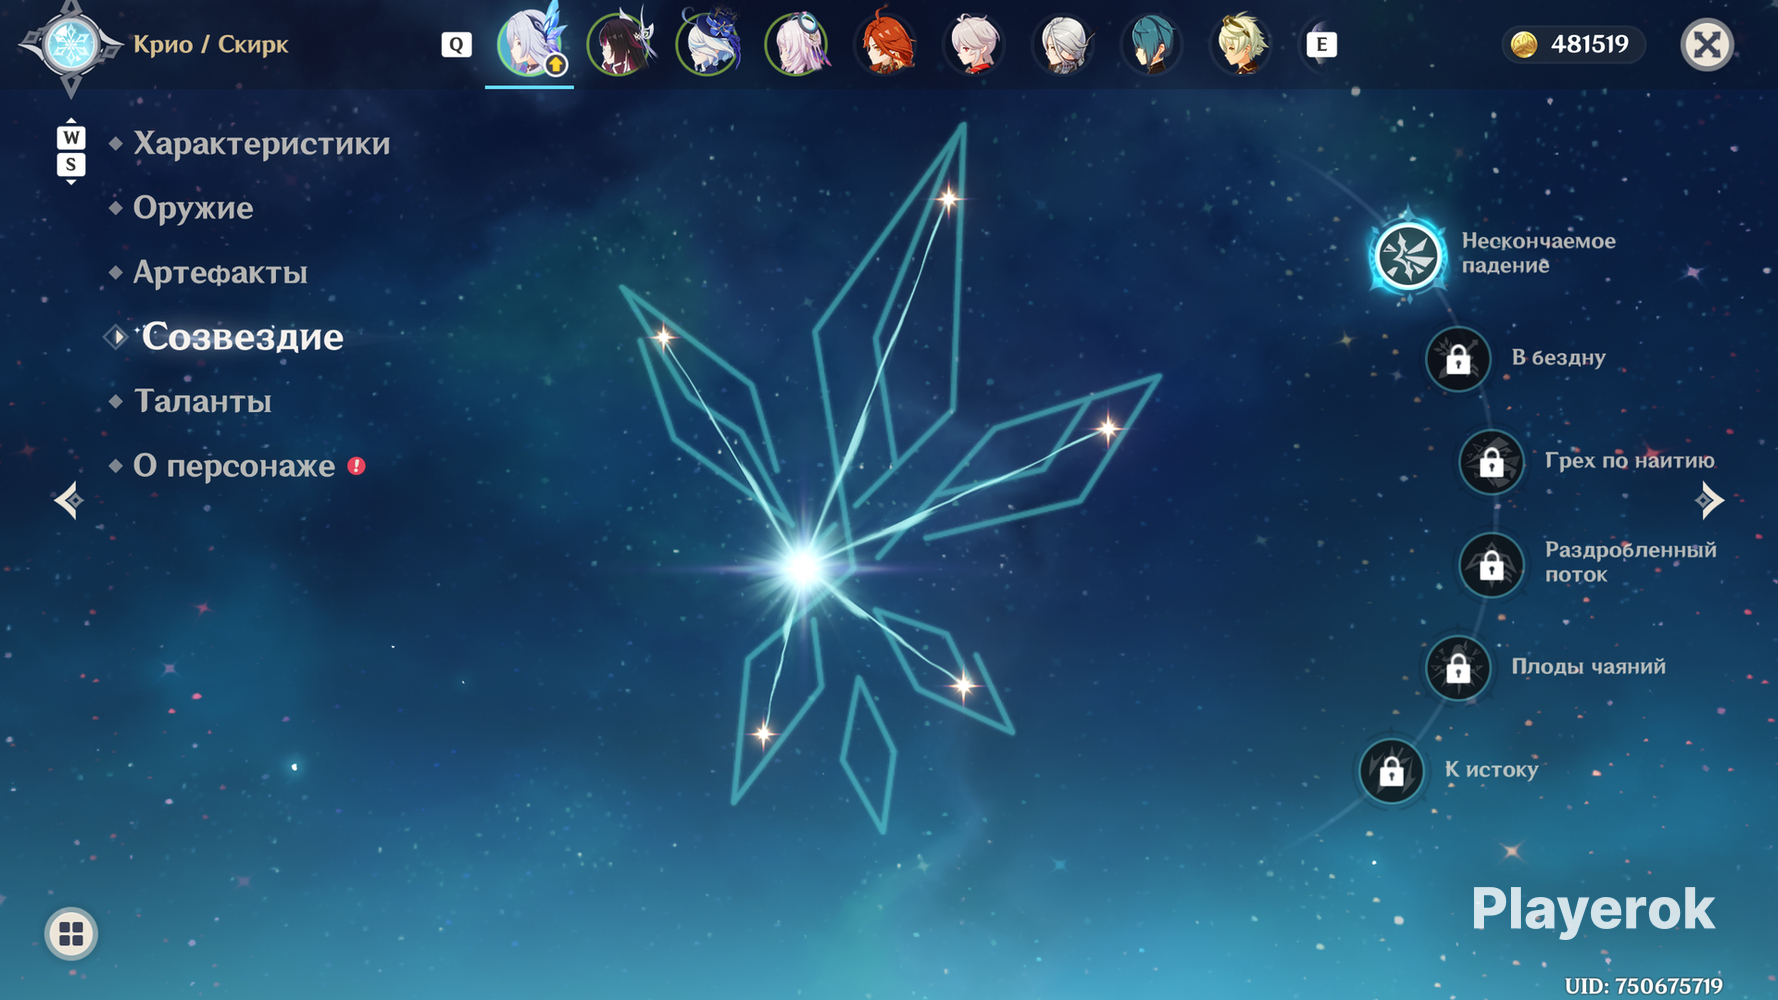Click the В бездну label

(x=1558, y=358)
